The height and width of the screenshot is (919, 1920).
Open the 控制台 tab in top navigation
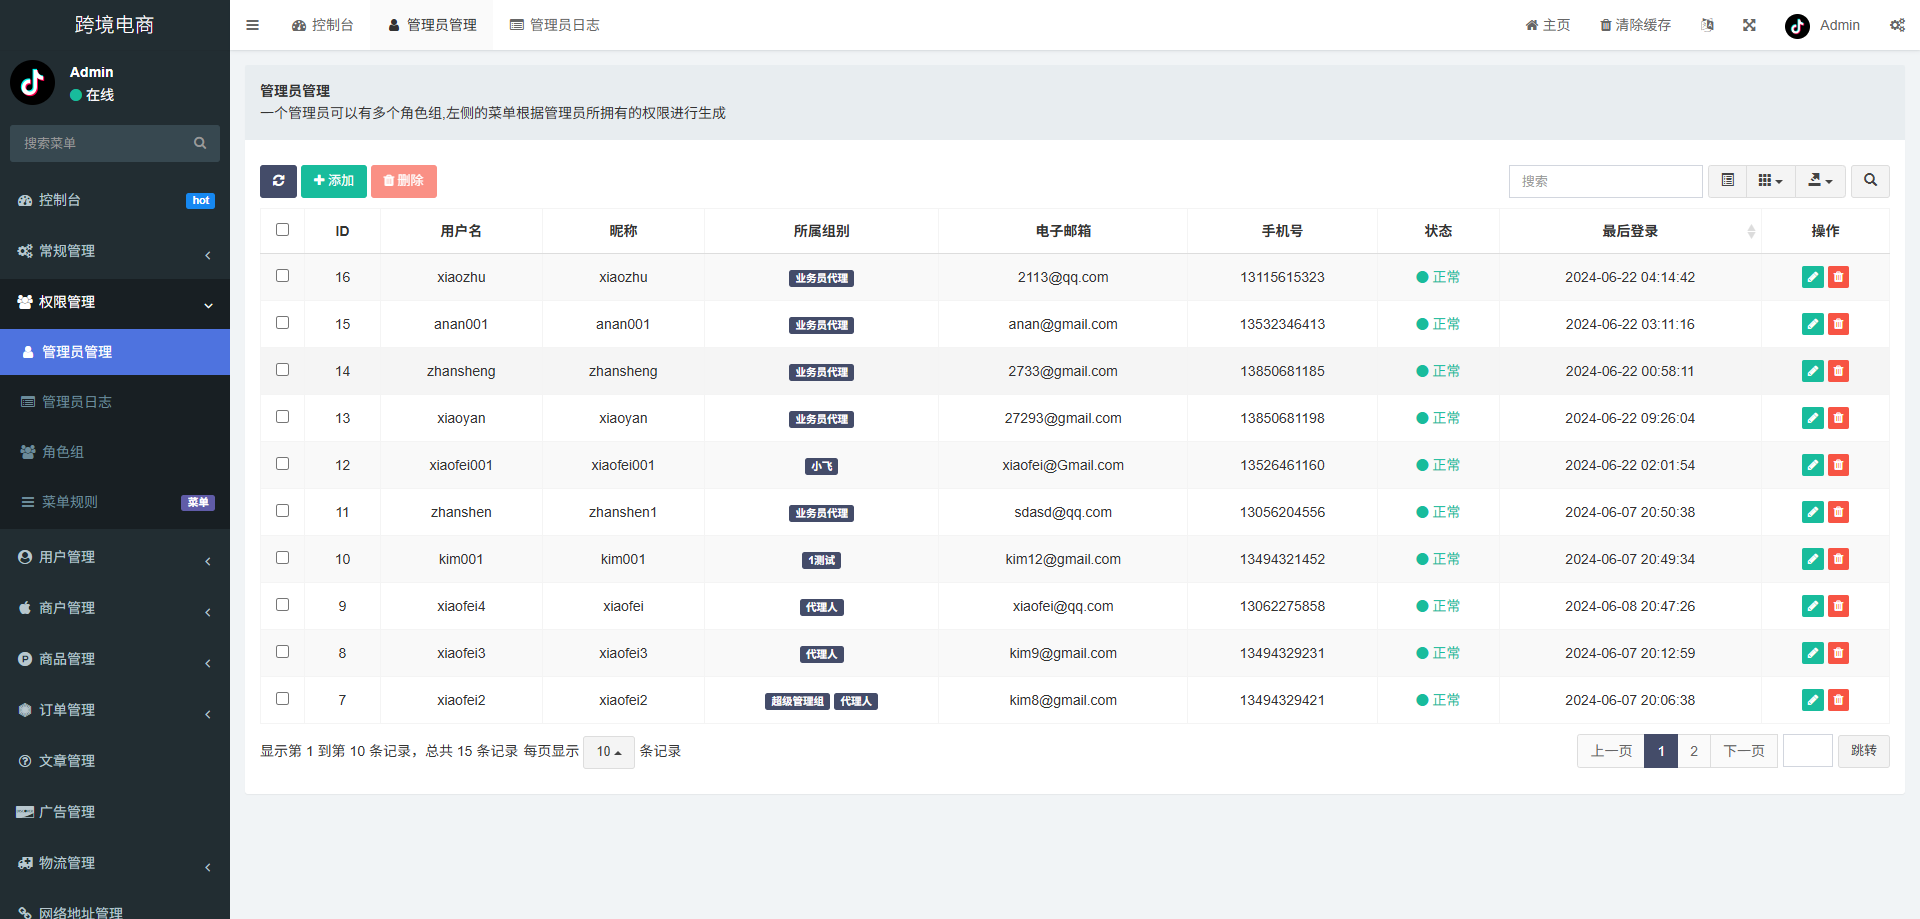click(322, 24)
